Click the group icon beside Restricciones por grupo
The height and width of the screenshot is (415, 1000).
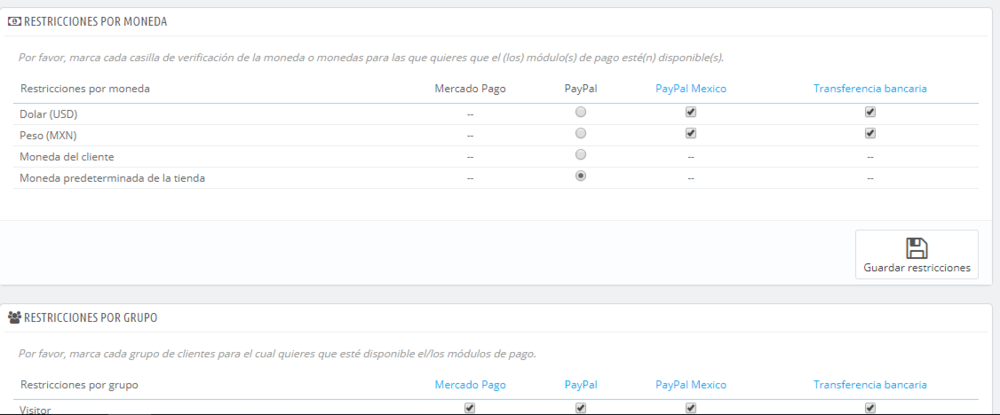13,318
